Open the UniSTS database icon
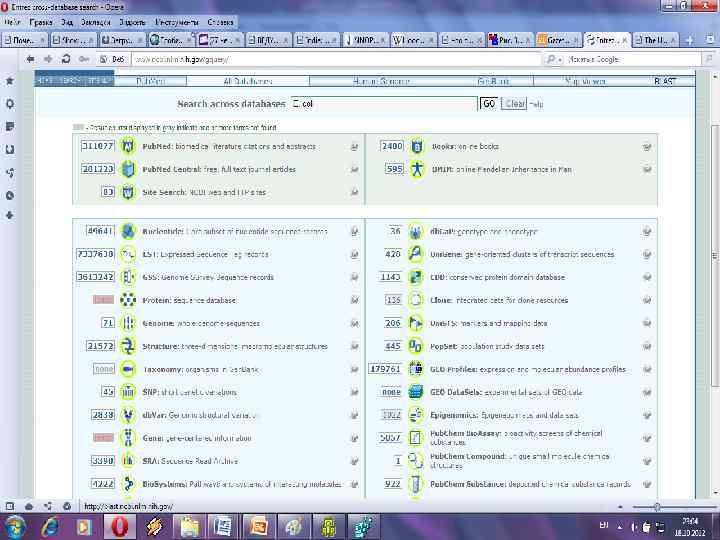The height and width of the screenshot is (540, 720). click(x=416, y=323)
